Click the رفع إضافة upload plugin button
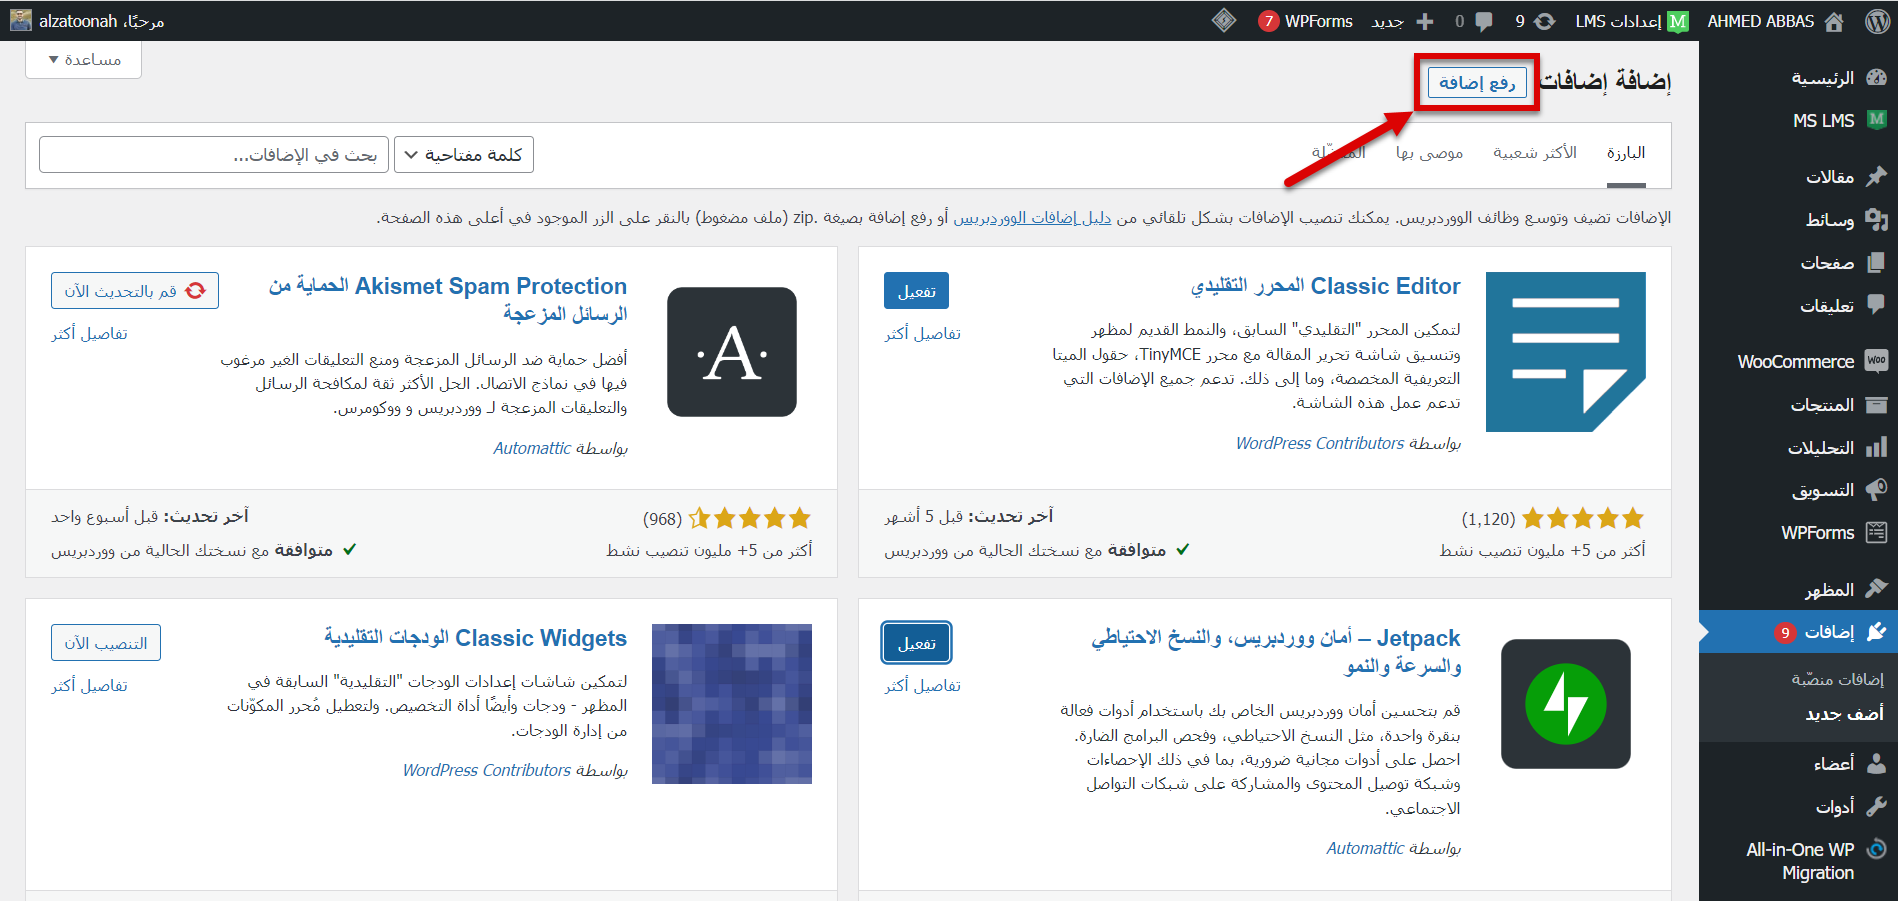Image resolution: width=1898 pixels, height=901 pixels. pos(1477,83)
